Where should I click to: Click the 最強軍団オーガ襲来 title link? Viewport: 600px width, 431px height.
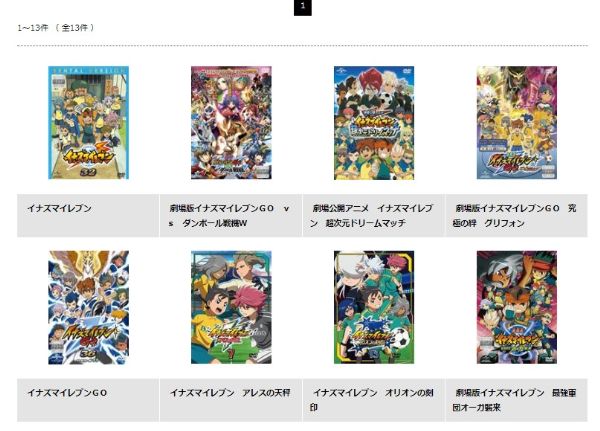click(514, 400)
